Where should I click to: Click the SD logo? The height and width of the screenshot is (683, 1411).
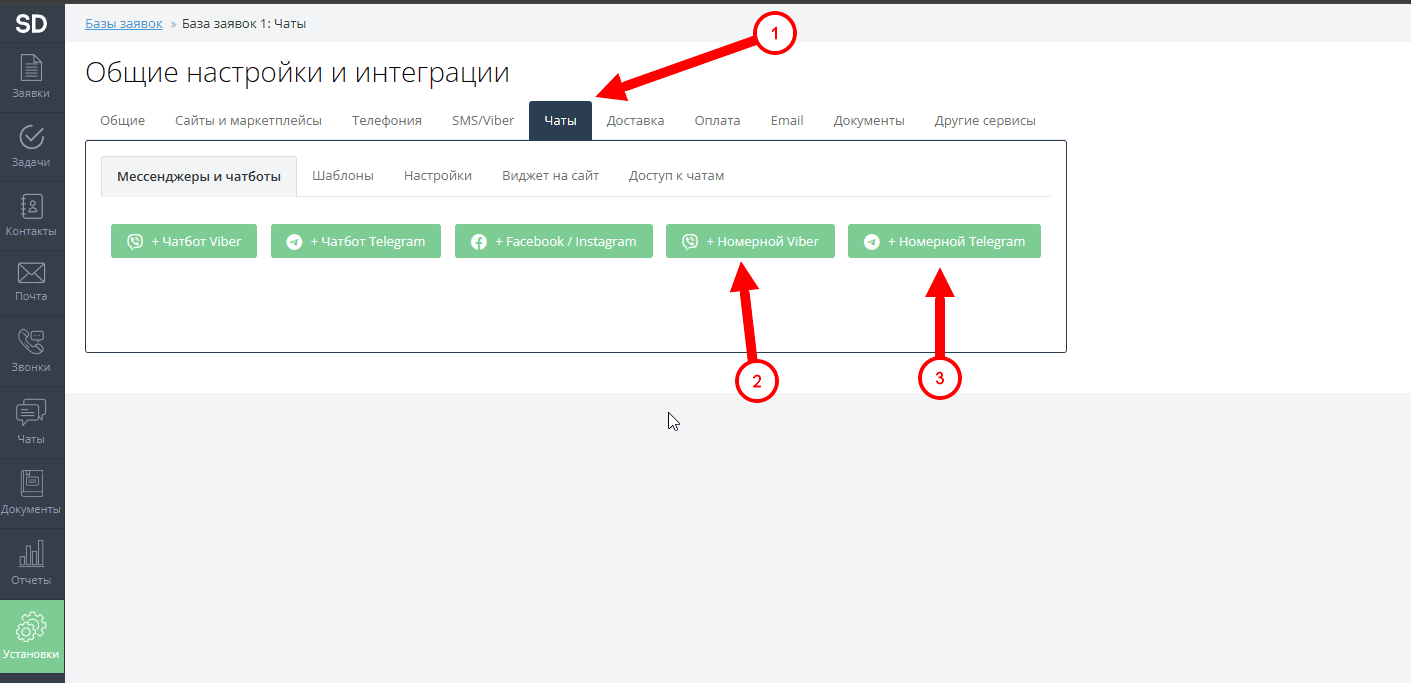(x=32, y=23)
